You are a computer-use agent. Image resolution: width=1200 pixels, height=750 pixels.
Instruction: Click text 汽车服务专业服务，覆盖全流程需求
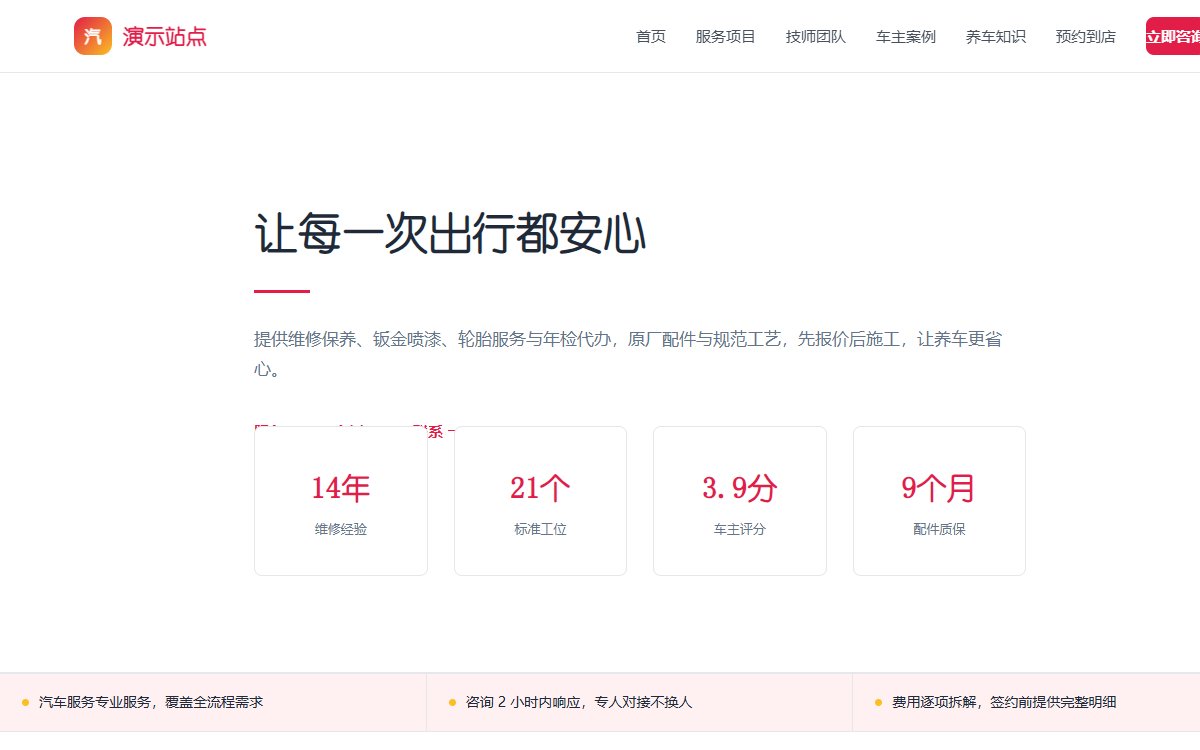tap(151, 702)
